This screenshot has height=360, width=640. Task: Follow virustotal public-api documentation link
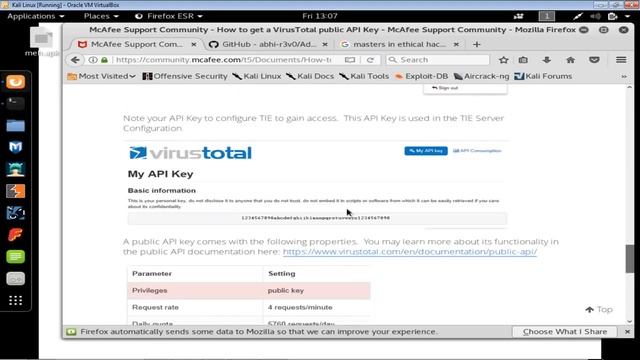click(x=410, y=252)
